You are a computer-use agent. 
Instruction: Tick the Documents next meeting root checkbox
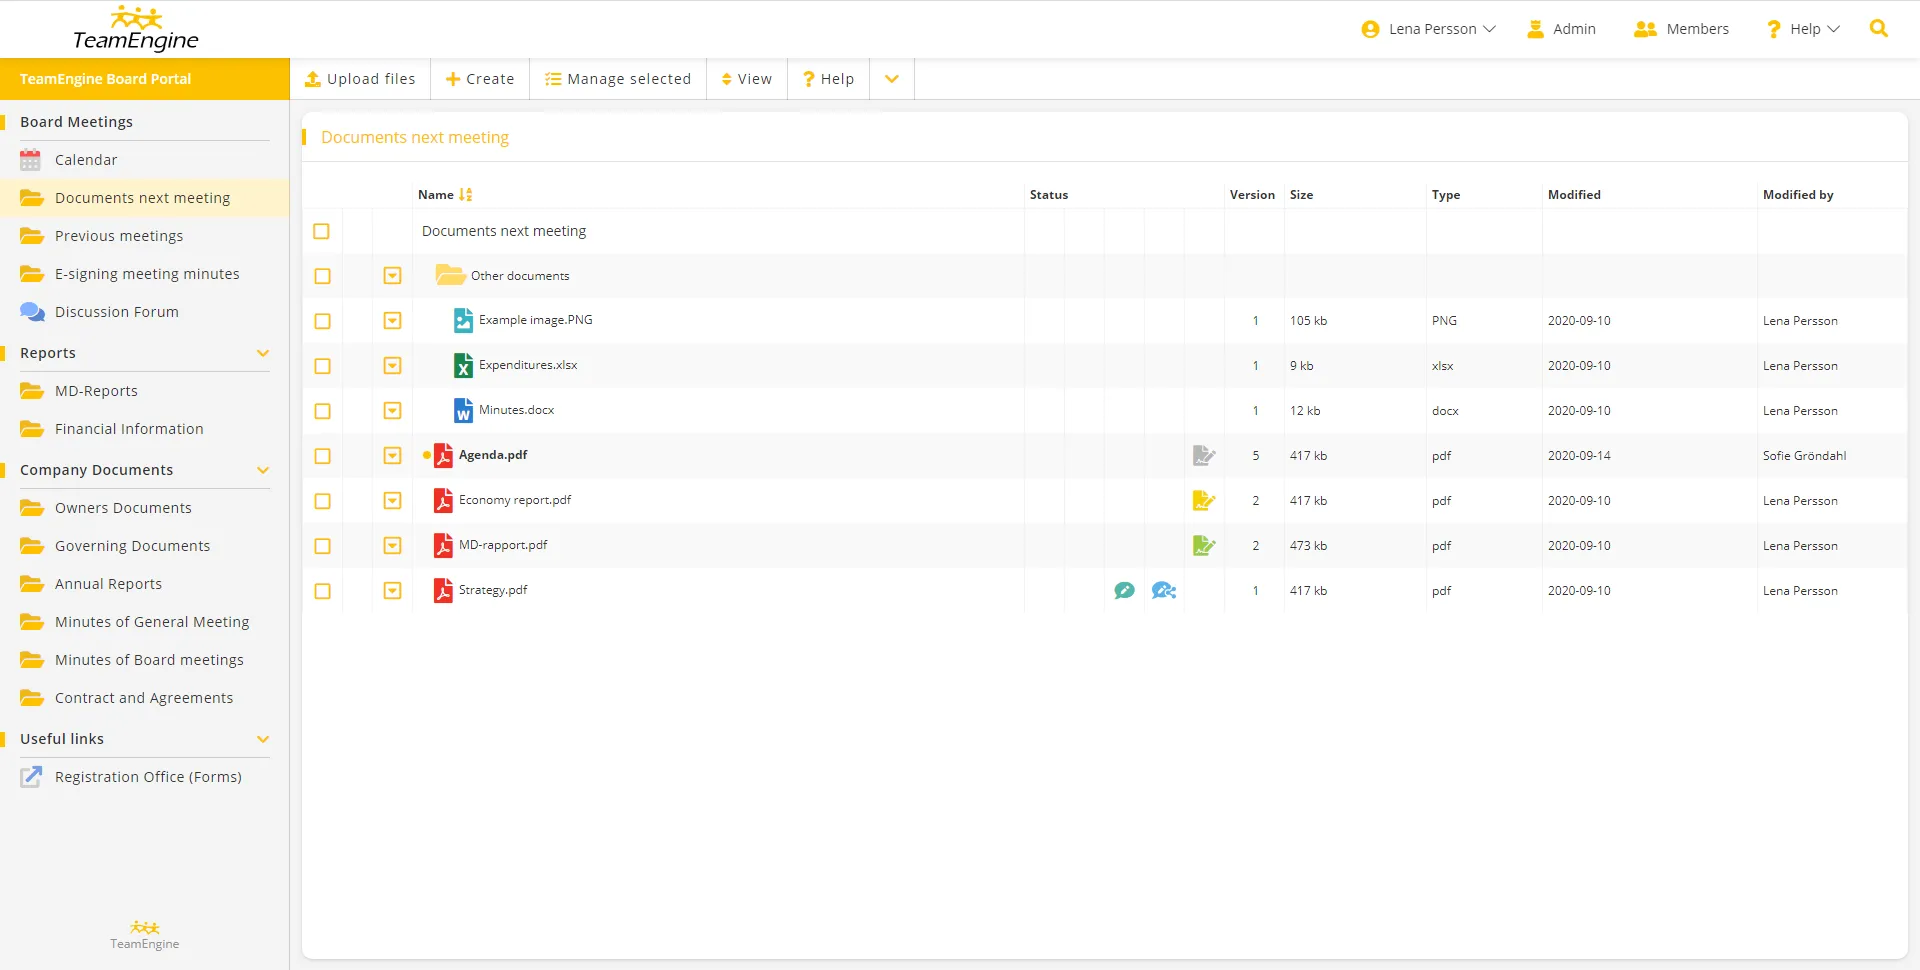(321, 231)
